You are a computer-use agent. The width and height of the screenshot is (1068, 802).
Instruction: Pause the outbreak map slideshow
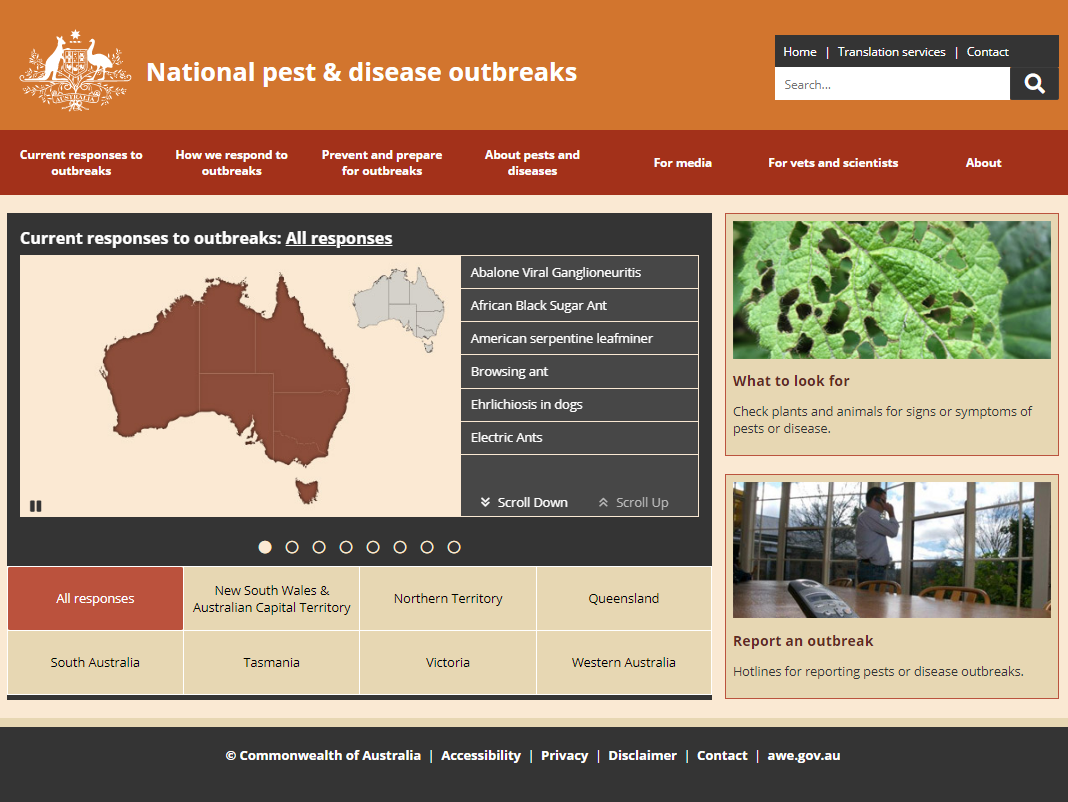tap(36, 506)
